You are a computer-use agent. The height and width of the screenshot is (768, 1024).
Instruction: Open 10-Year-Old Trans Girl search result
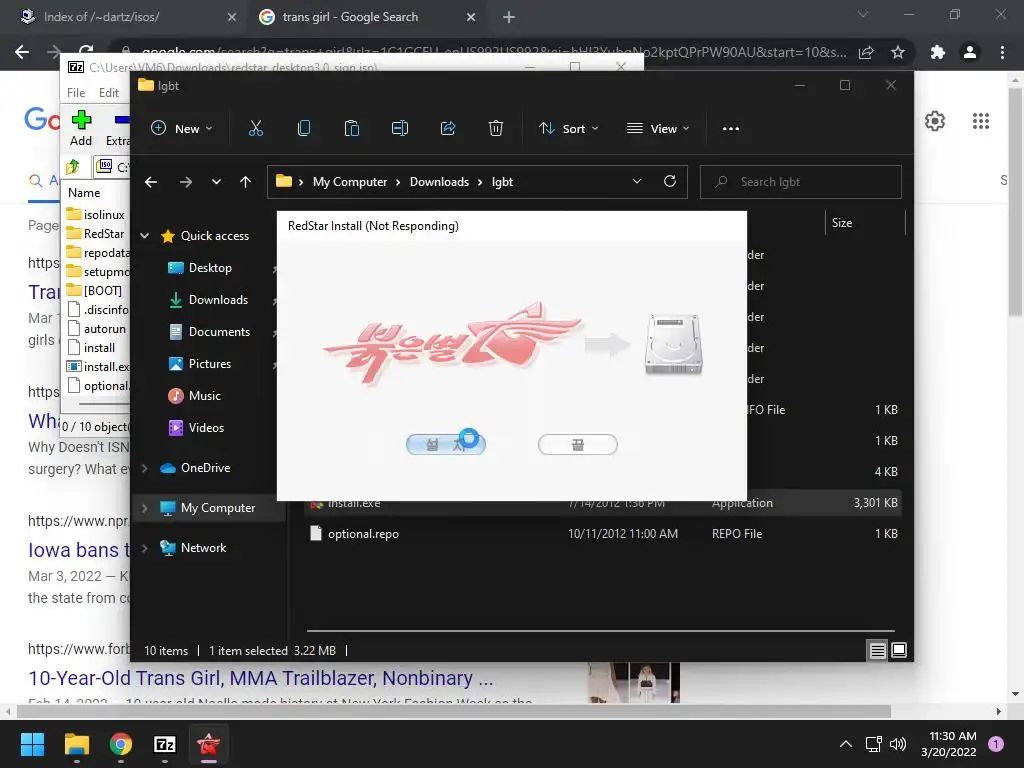pyautogui.click(x=261, y=679)
